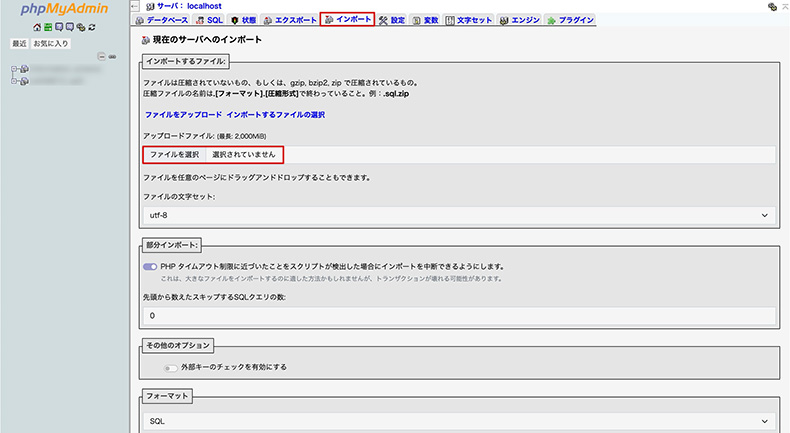The height and width of the screenshot is (433, 790).
Task: Open the phpMyAdmin documentation icon
Action: coord(58,28)
